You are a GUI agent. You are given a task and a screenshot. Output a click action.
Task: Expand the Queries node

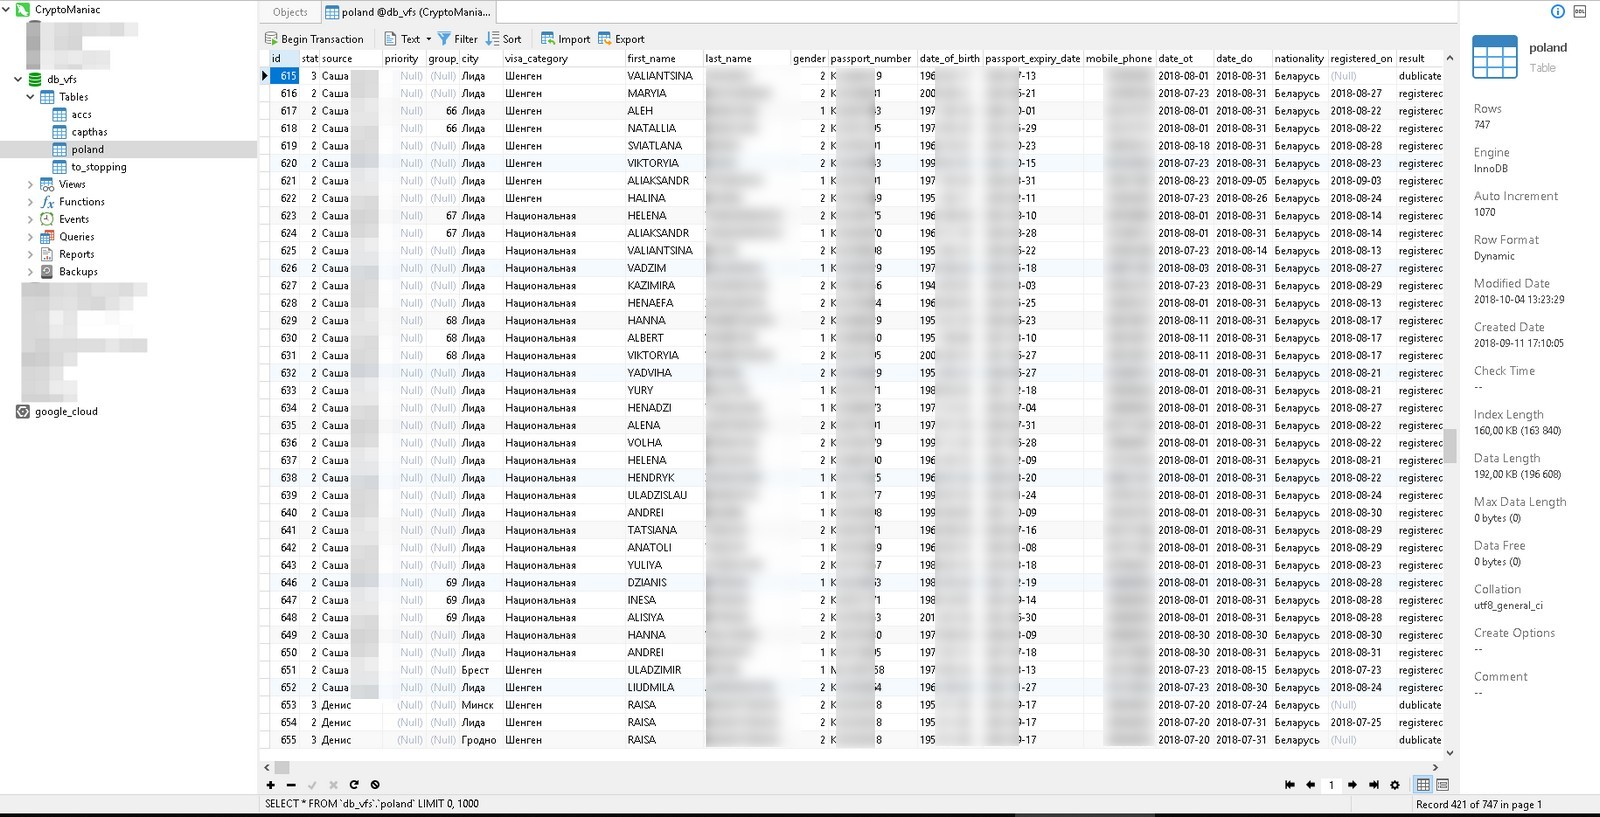(30, 237)
